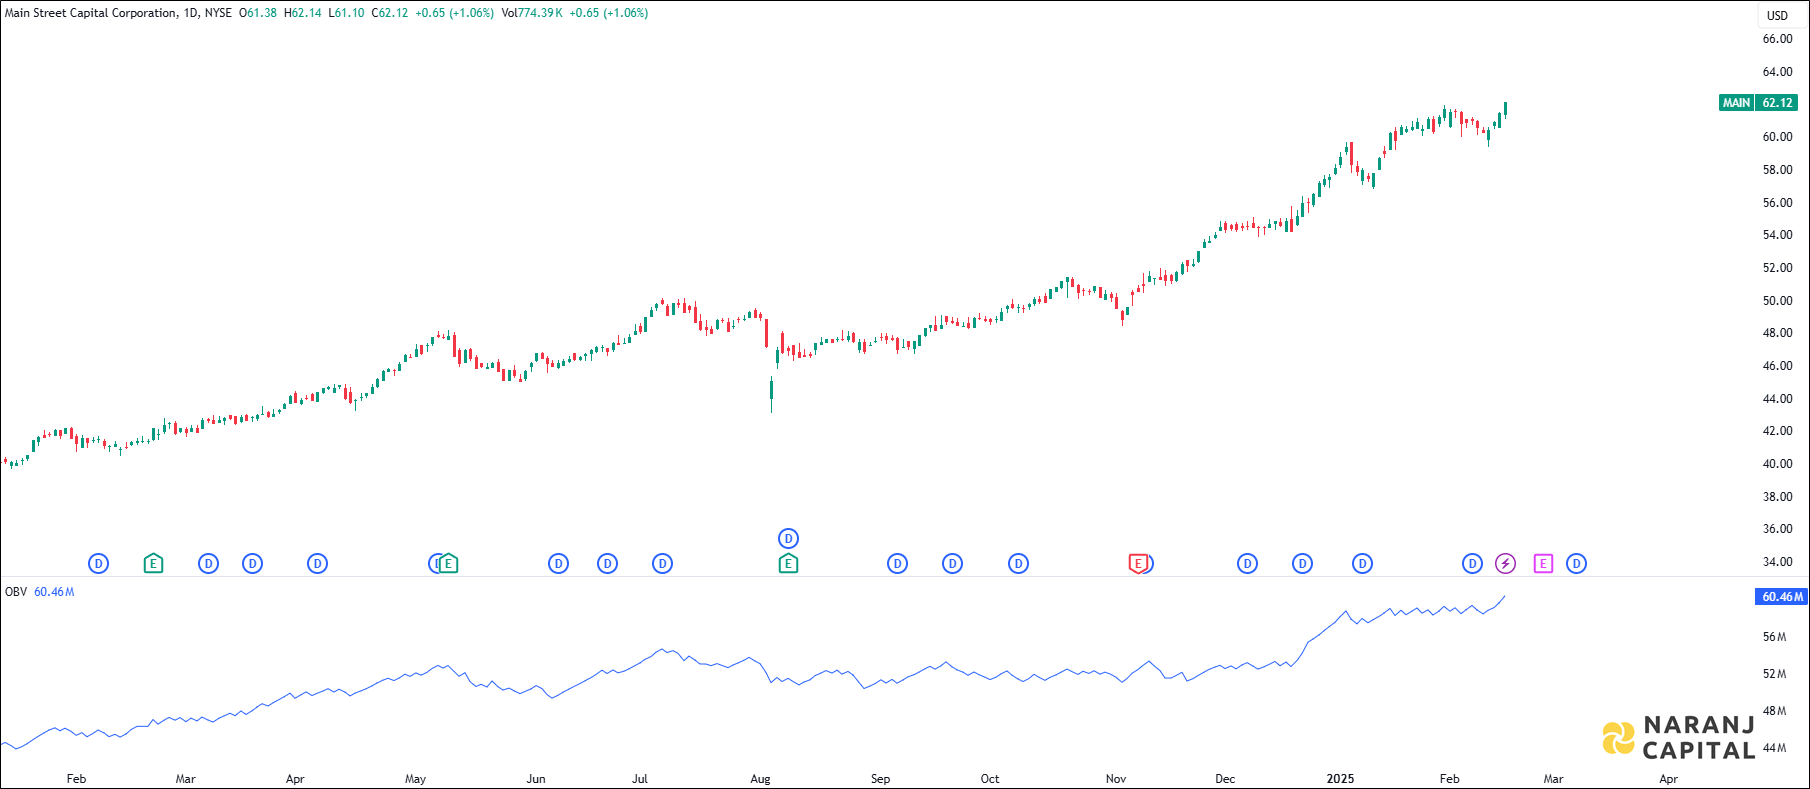Click the dividend marker in early March 2024
This screenshot has width=1810, height=789.
pos(208,564)
